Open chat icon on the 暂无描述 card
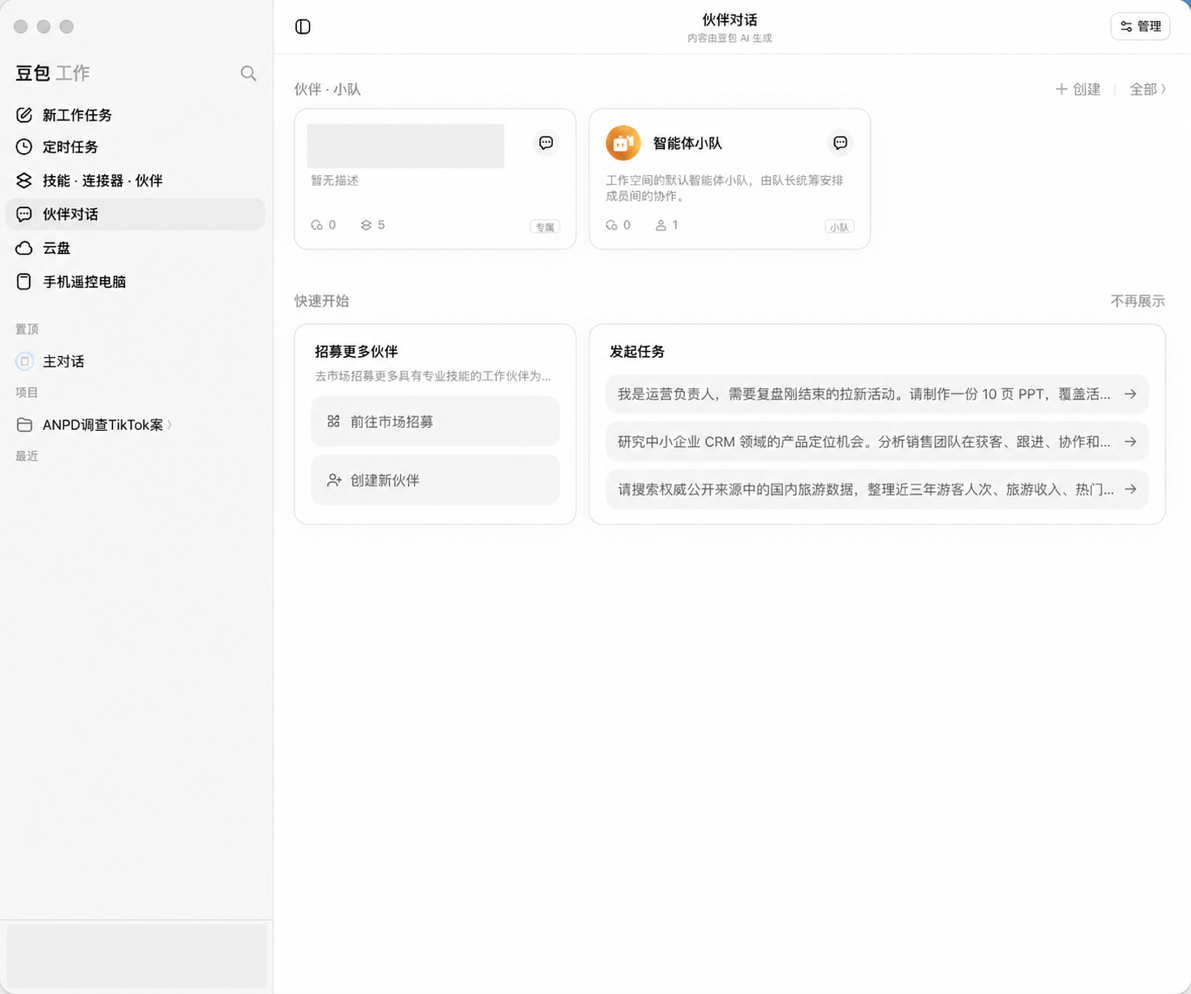This screenshot has width=1191, height=994. point(546,143)
